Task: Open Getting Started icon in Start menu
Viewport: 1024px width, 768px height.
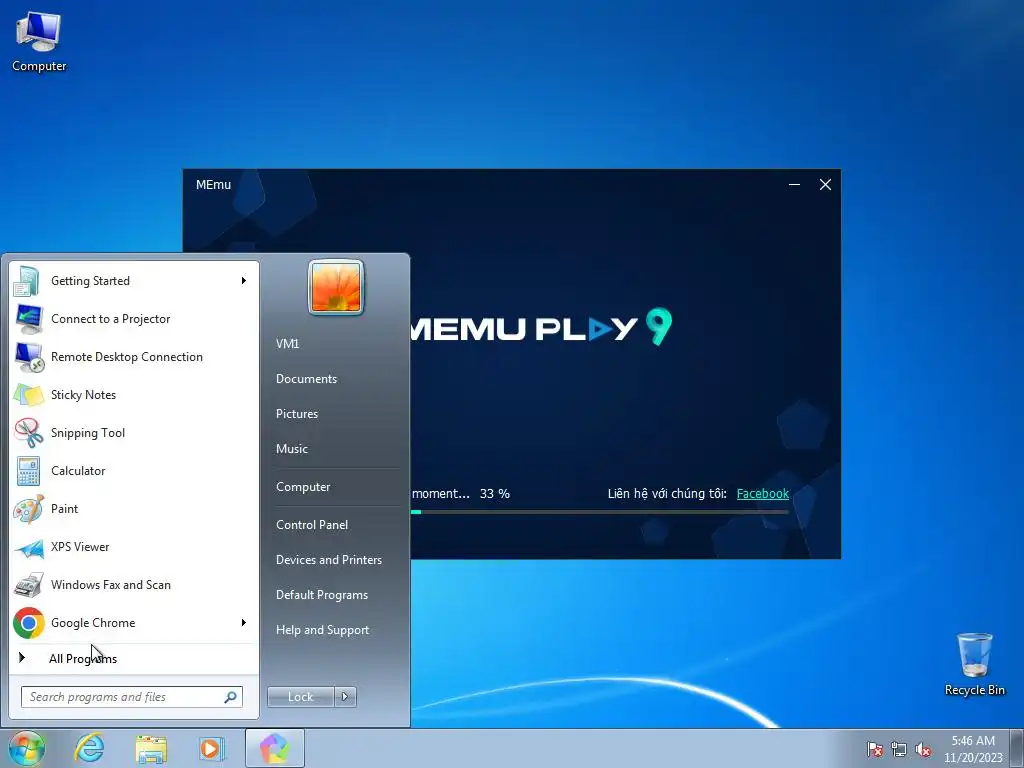Action: 27,281
